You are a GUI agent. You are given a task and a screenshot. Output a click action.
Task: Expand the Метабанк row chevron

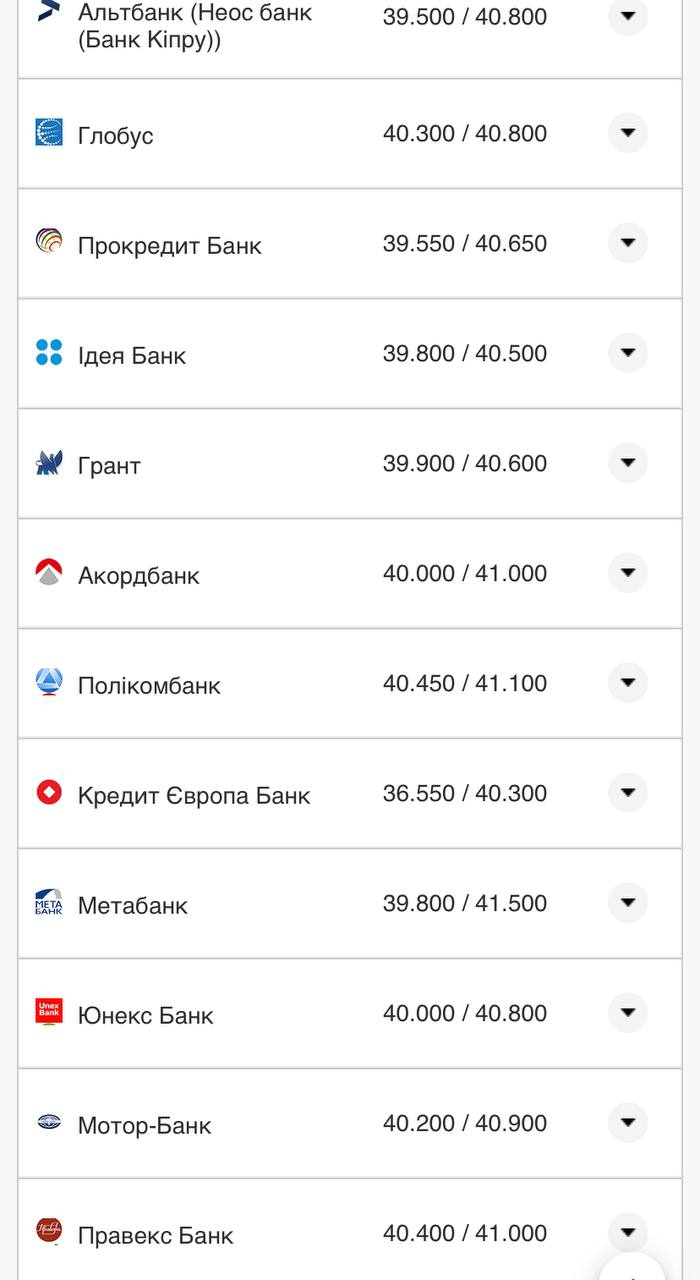tap(628, 903)
